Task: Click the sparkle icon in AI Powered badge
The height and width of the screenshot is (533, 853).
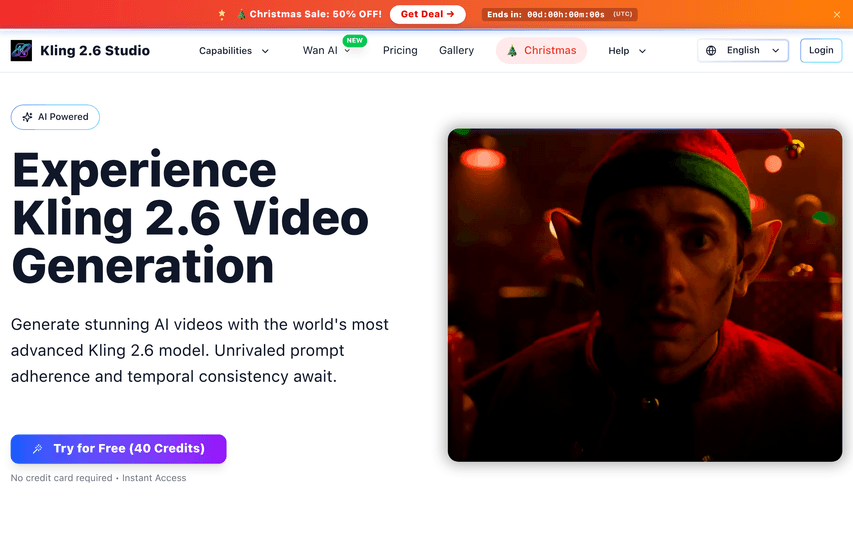Action: pyautogui.click(x=27, y=117)
